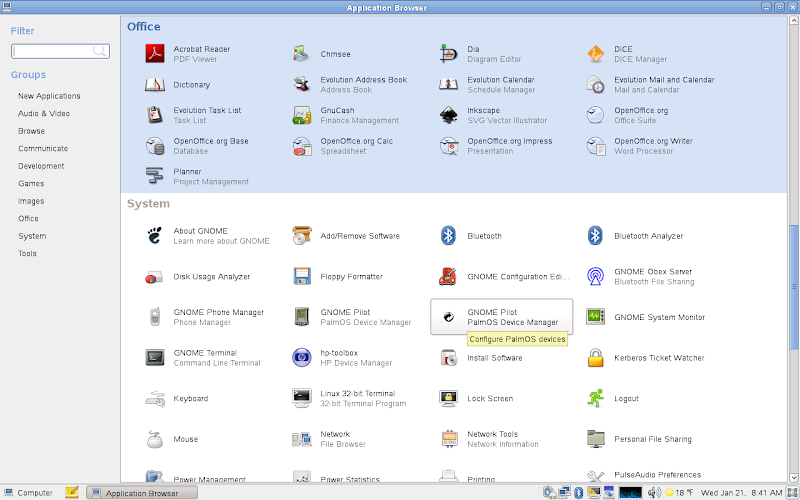The width and height of the screenshot is (800, 500).
Task: Click the Bluetooth tray icon
Action: [579, 492]
